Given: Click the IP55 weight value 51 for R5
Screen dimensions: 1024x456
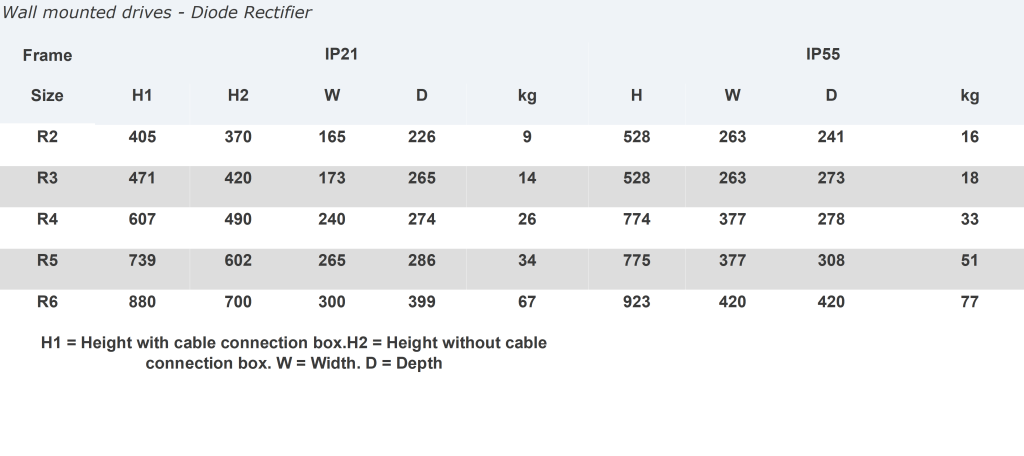Looking at the screenshot, I should tap(969, 261).
